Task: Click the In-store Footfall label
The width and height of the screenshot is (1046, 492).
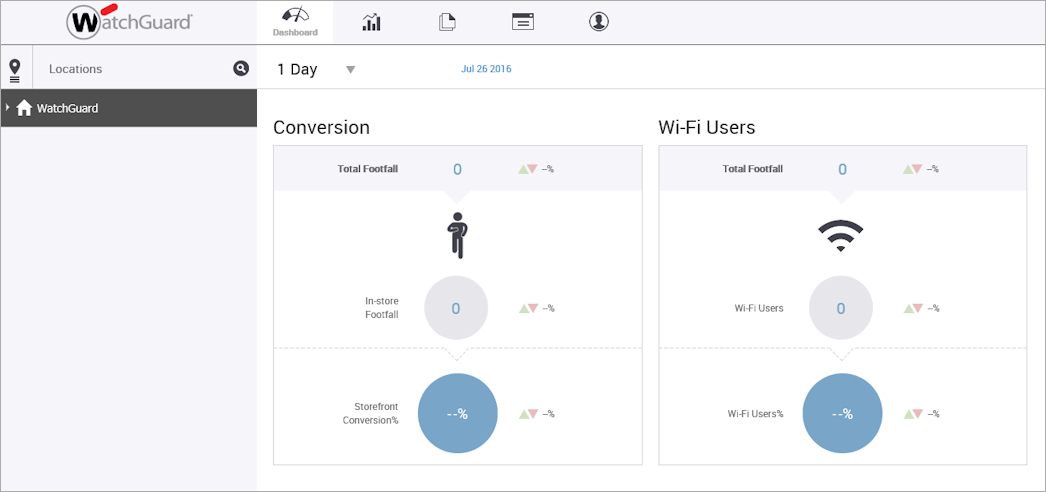Action: [x=382, y=308]
